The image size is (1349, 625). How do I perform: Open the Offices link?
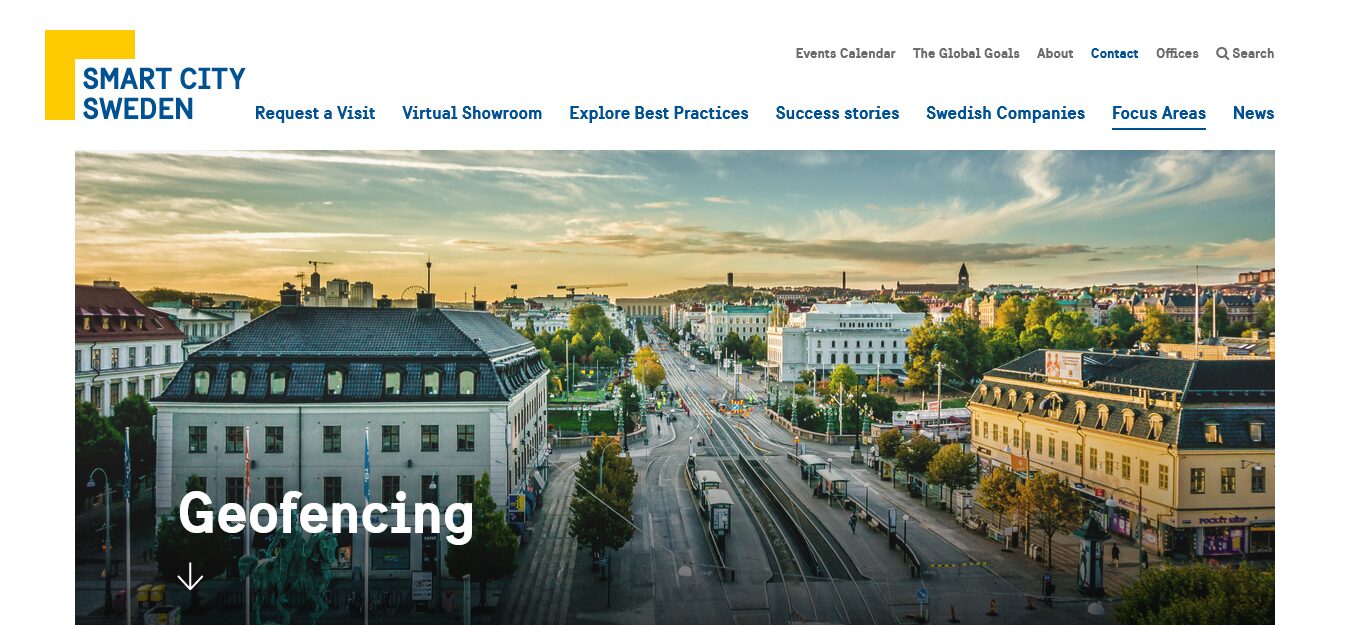coord(1177,54)
